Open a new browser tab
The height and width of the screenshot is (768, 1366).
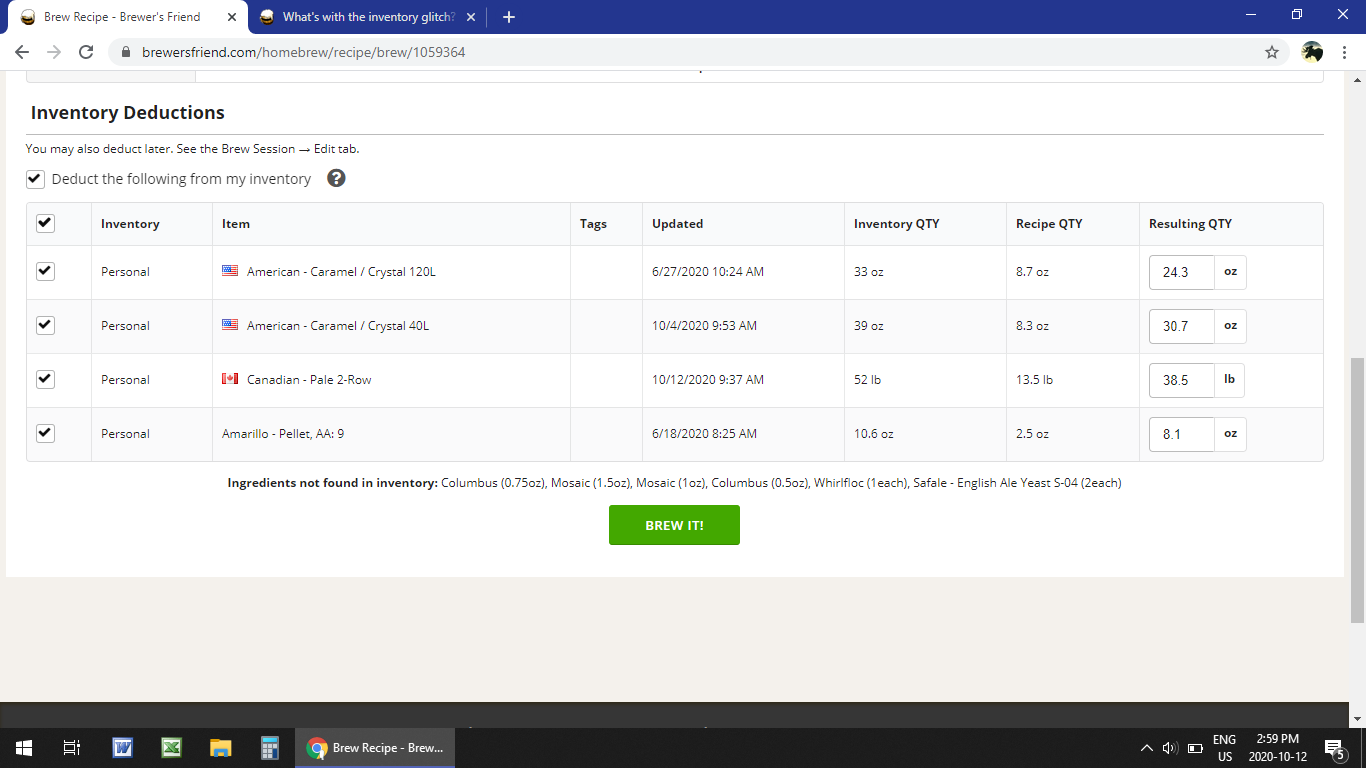[509, 17]
